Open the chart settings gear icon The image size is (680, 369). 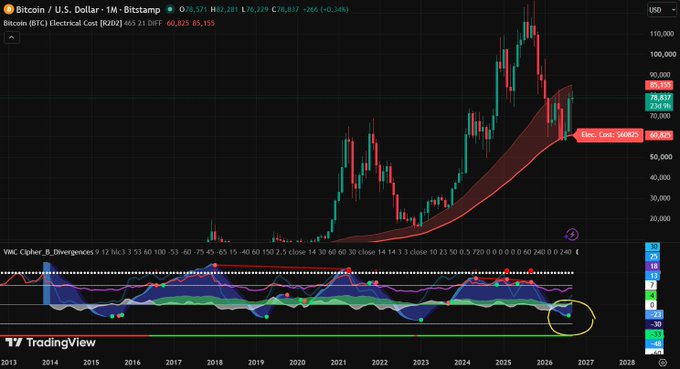662,362
